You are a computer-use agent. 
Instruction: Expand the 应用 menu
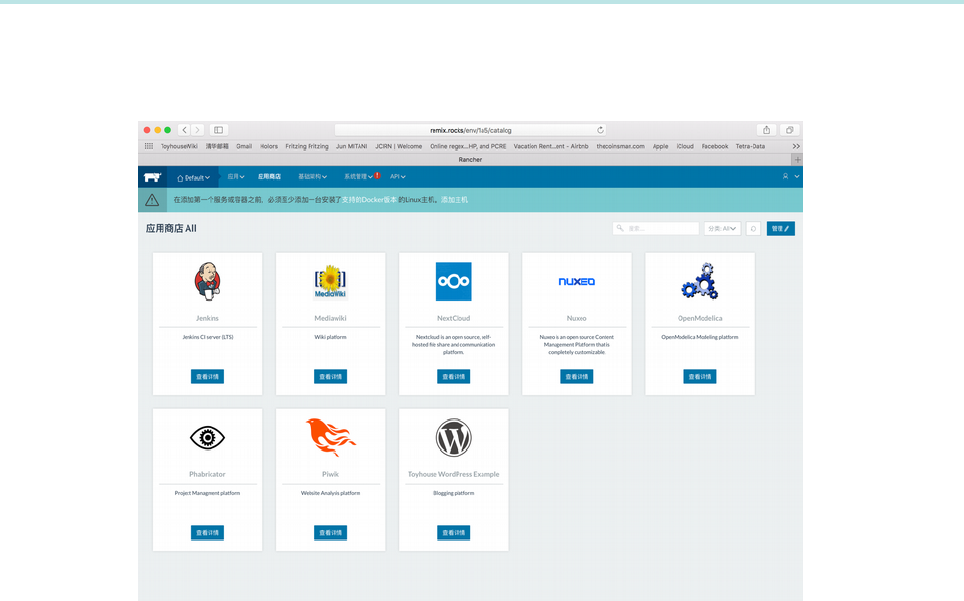[236, 176]
